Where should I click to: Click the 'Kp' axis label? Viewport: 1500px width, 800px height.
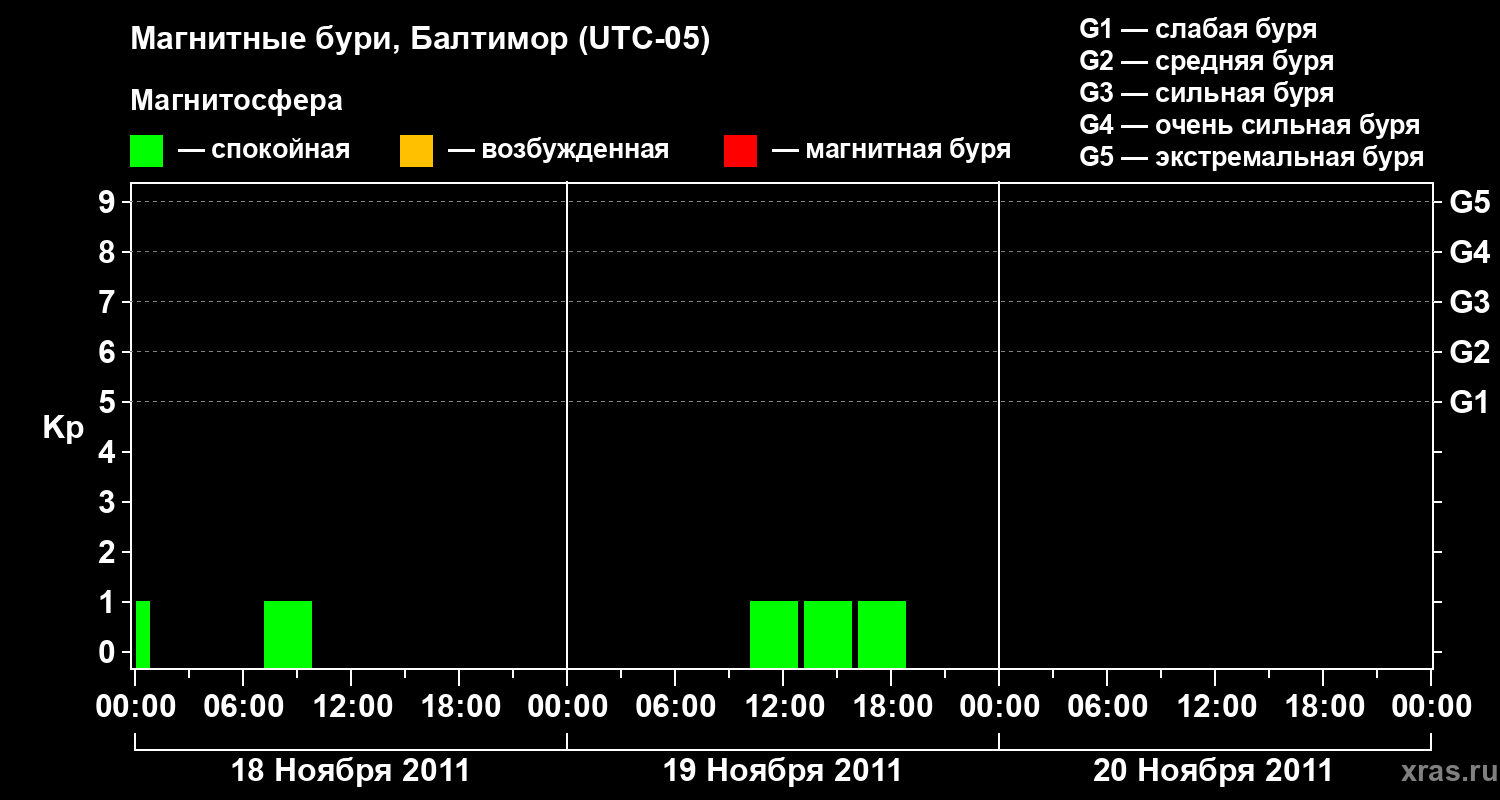[x=63, y=428]
